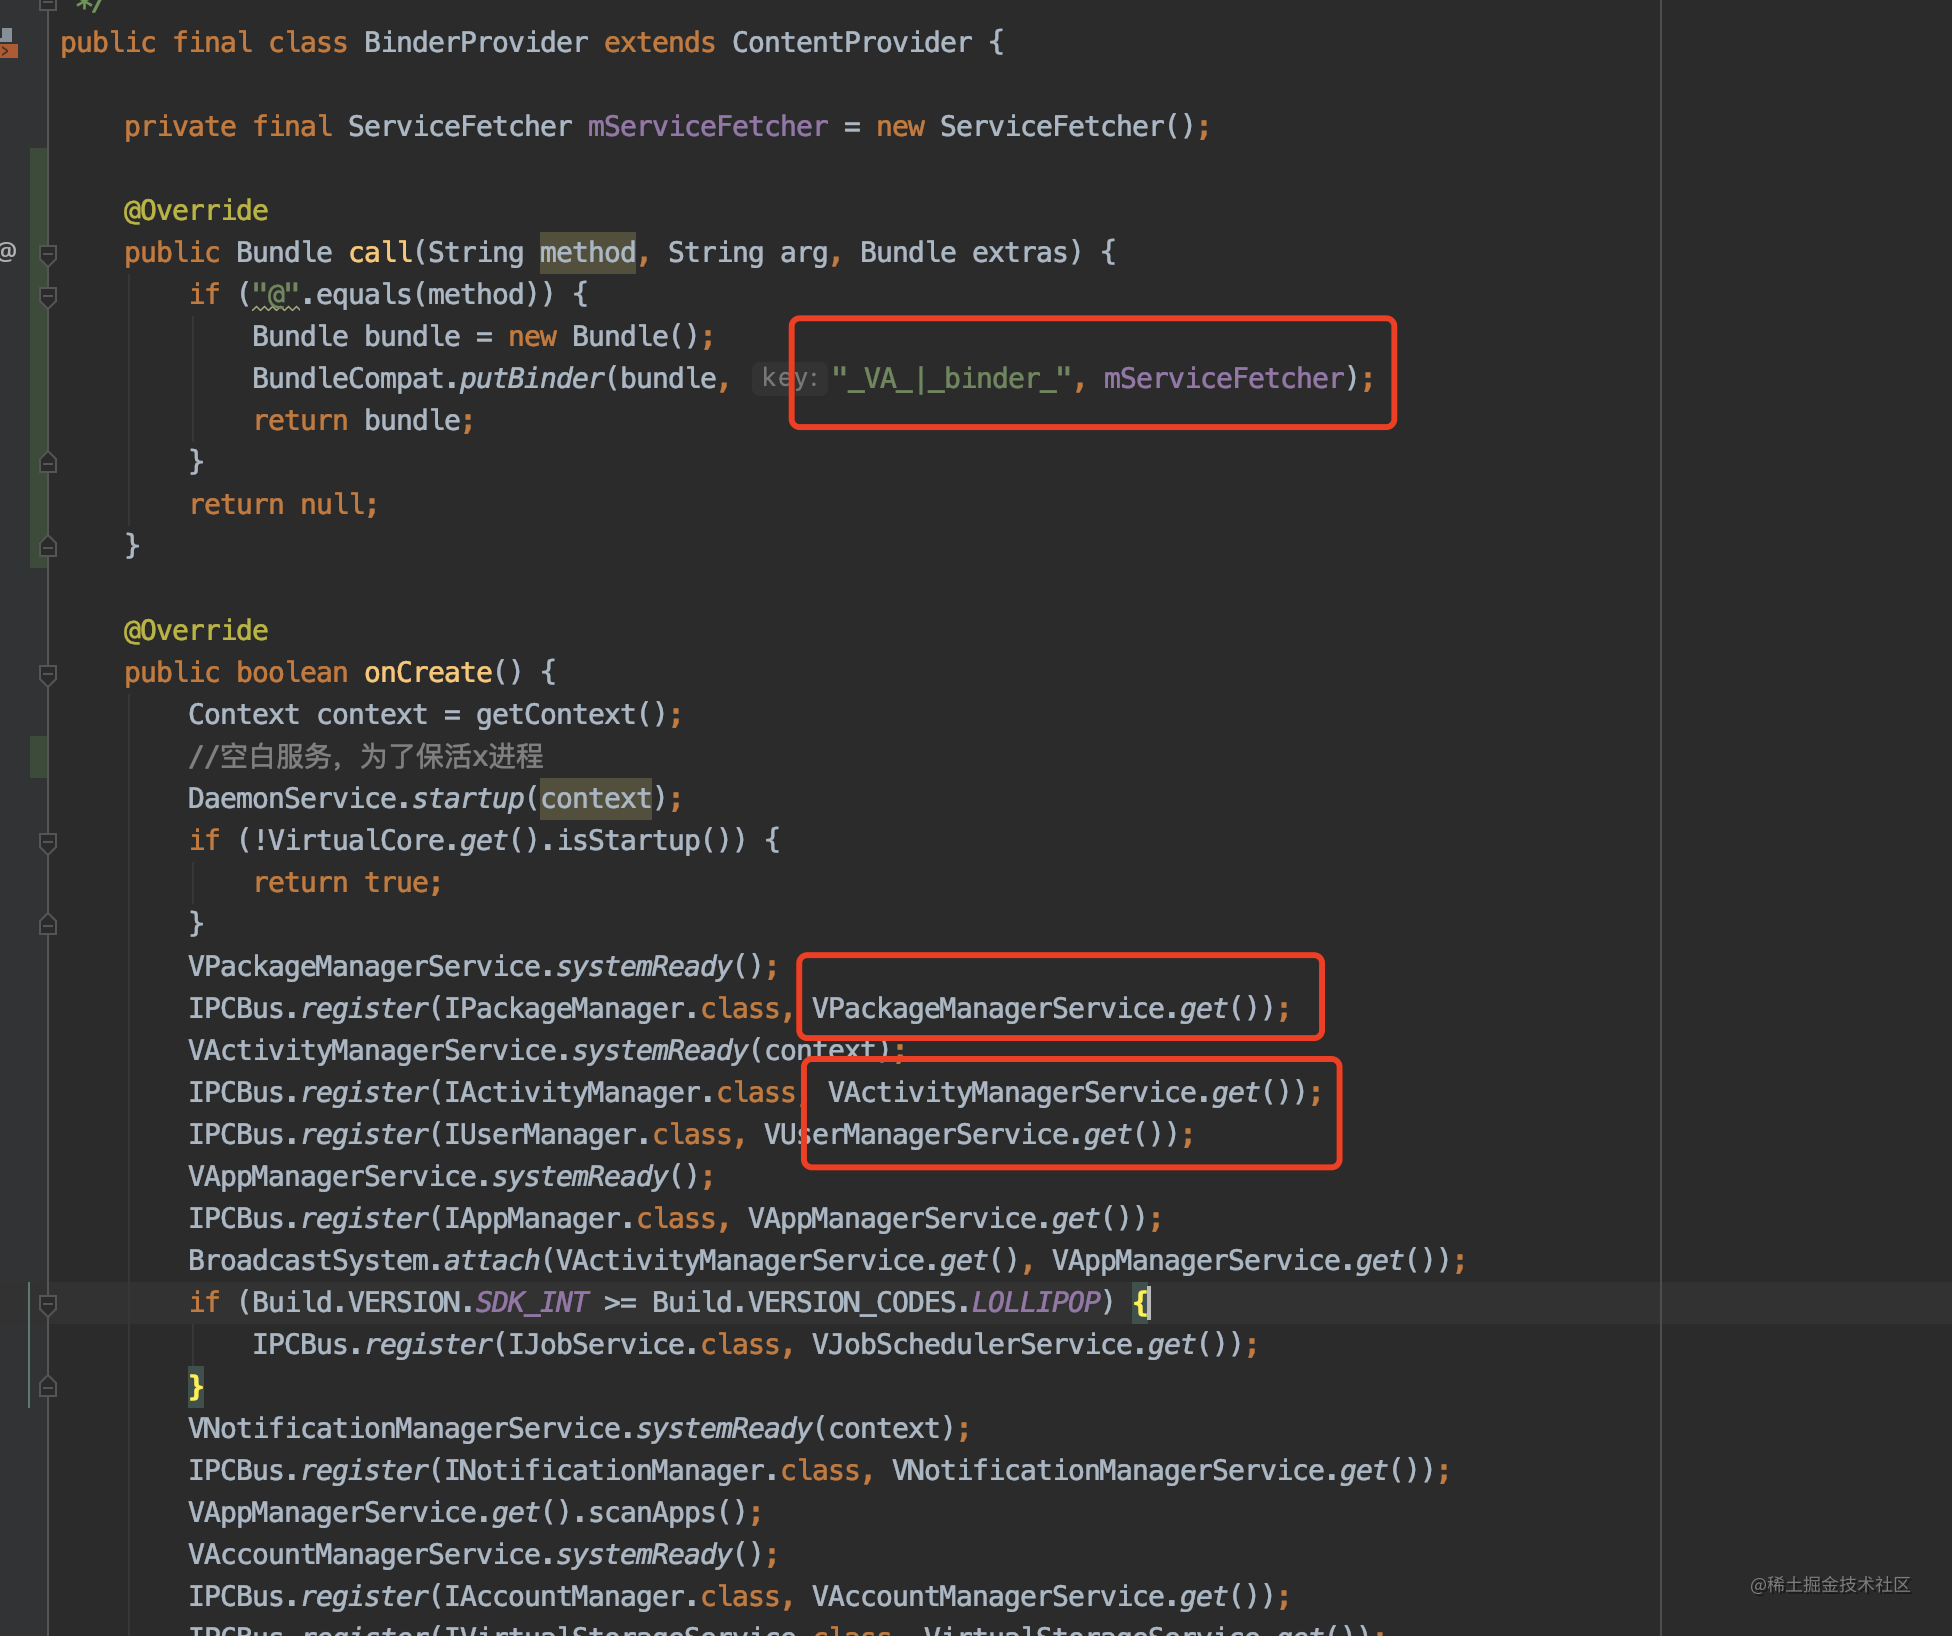Click the key: parameter hint
Image resolution: width=1952 pixels, height=1636 pixels.
(790, 378)
